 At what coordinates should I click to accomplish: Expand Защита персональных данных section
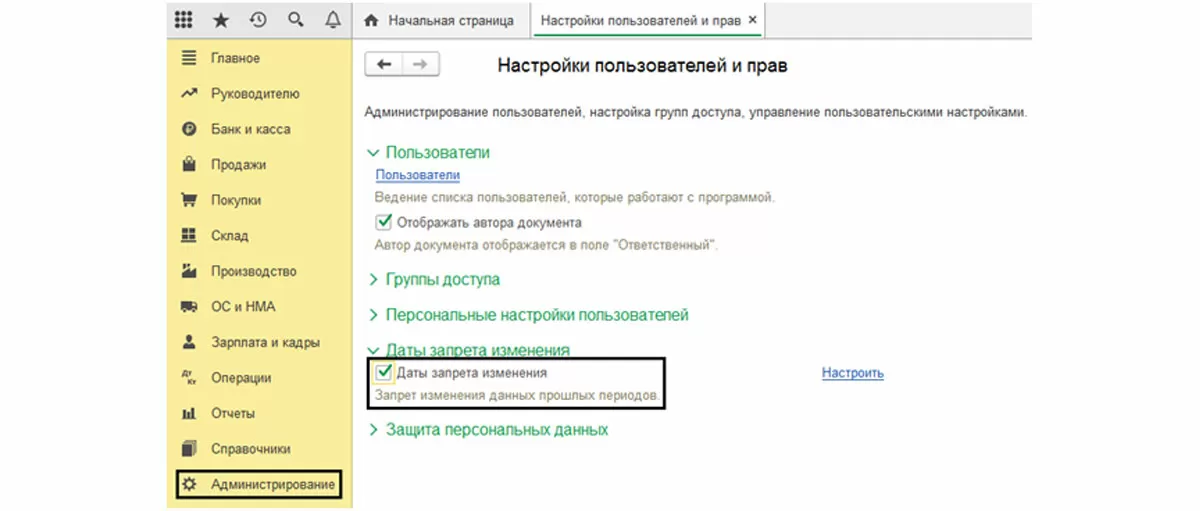pyautogui.click(x=488, y=430)
